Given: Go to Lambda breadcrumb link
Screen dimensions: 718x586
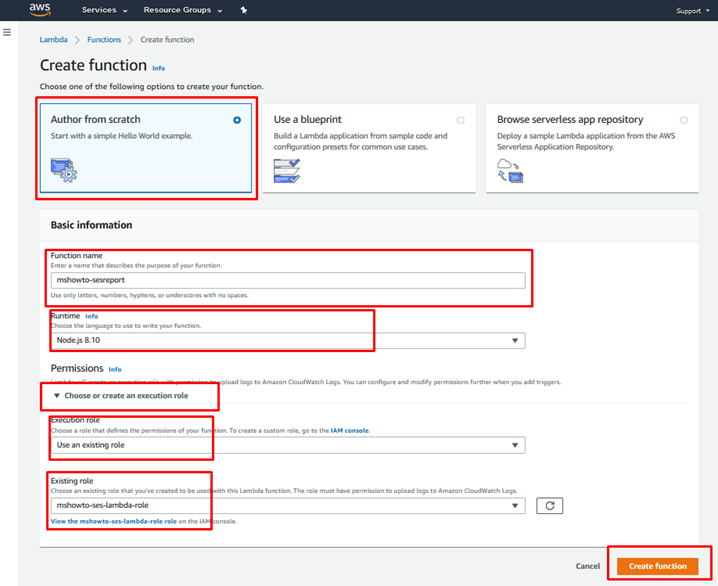Looking at the screenshot, I should point(54,39).
